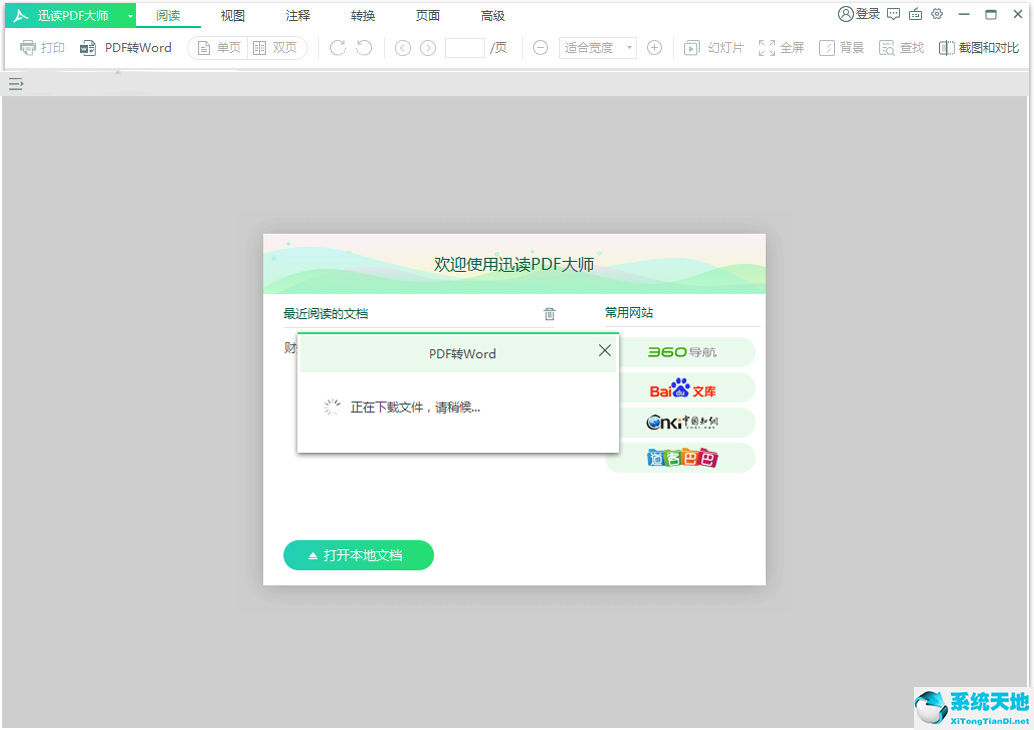1034x730 pixels.
Task: Change reading 背景 background
Action: pos(841,47)
